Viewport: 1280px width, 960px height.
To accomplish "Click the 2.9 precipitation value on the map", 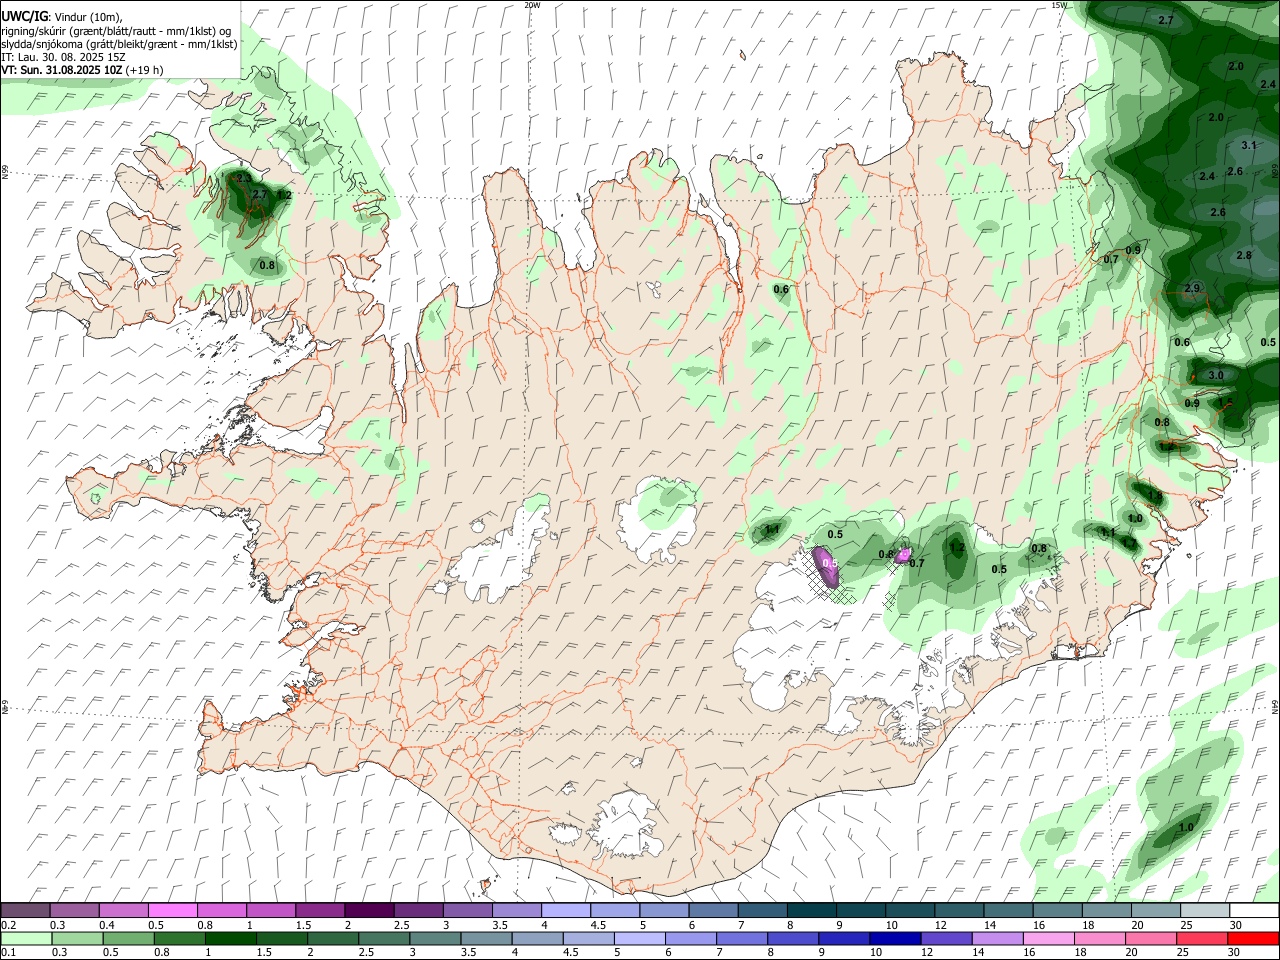I will [1191, 288].
